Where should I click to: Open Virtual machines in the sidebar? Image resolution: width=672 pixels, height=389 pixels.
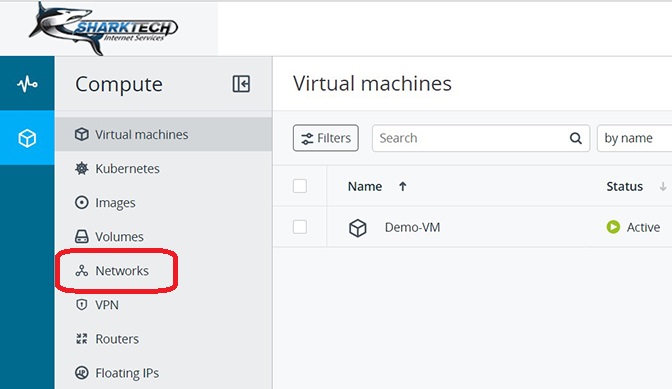163,135
